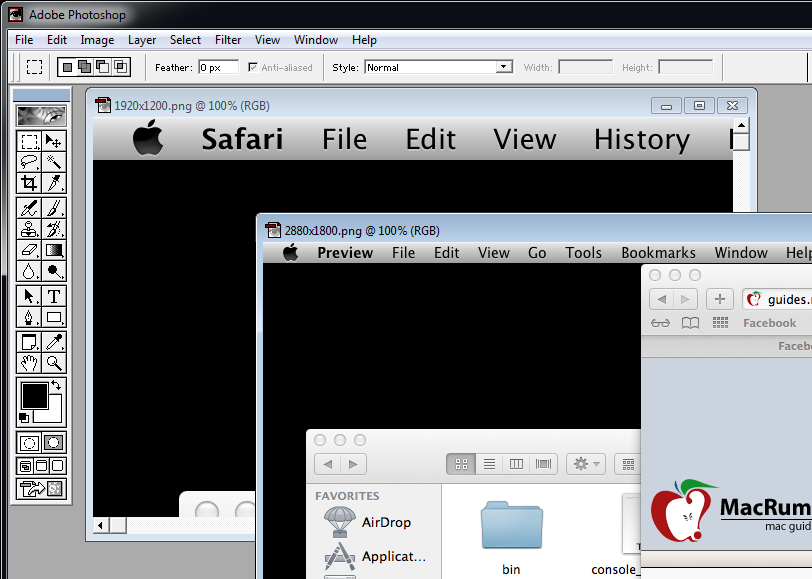Click vertical scrollbar thumb in 1920x1200.png window
The height and width of the screenshot is (579, 812).
[742, 141]
